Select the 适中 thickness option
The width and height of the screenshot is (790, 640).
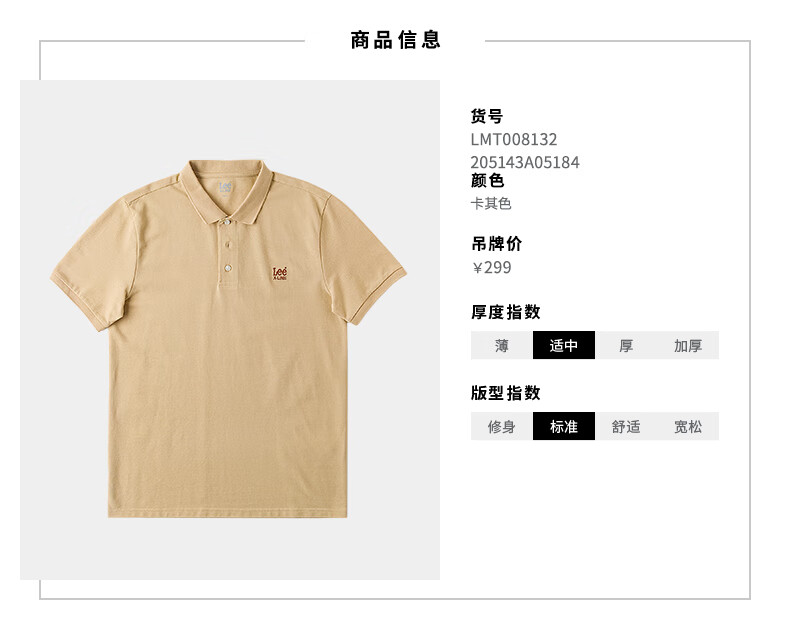click(564, 345)
